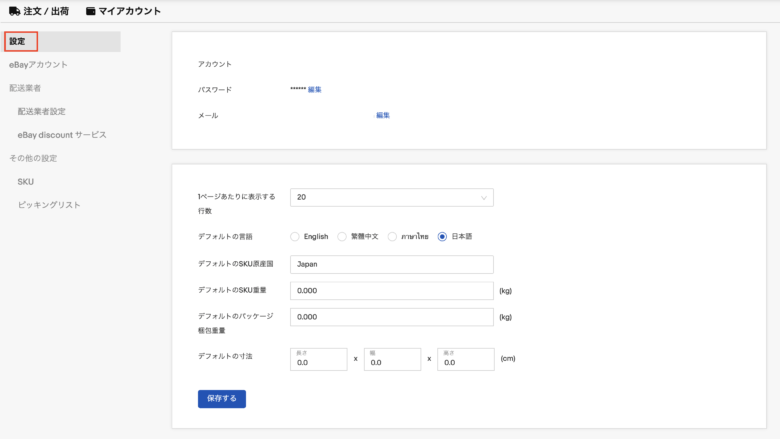Click the height dimension field
780x439 pixels.
[466, 359]
